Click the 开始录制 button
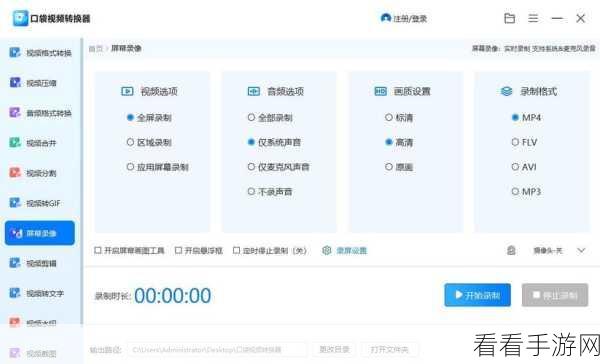This screenshot has width=600, height=364. (477, 295)
